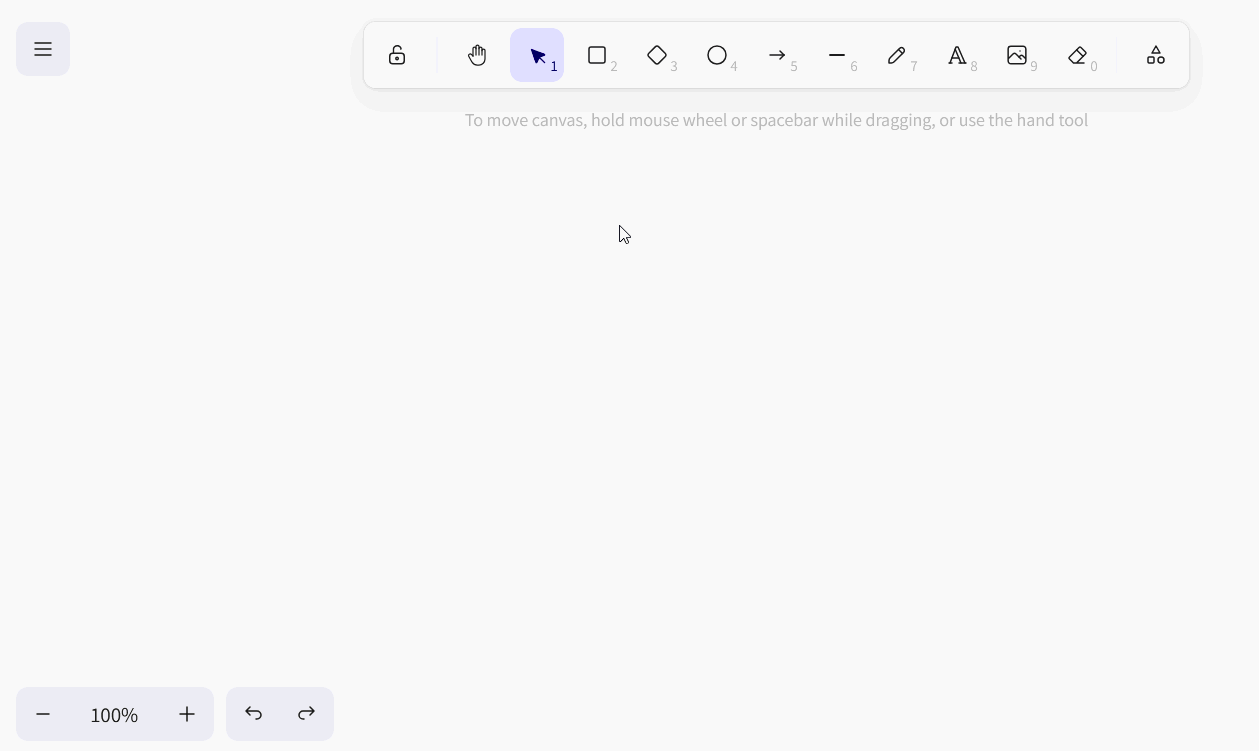1259x751 pixels.
Task: Activate the Pencil draw tool
Action: pyautogui.click(x=897, y=55)
